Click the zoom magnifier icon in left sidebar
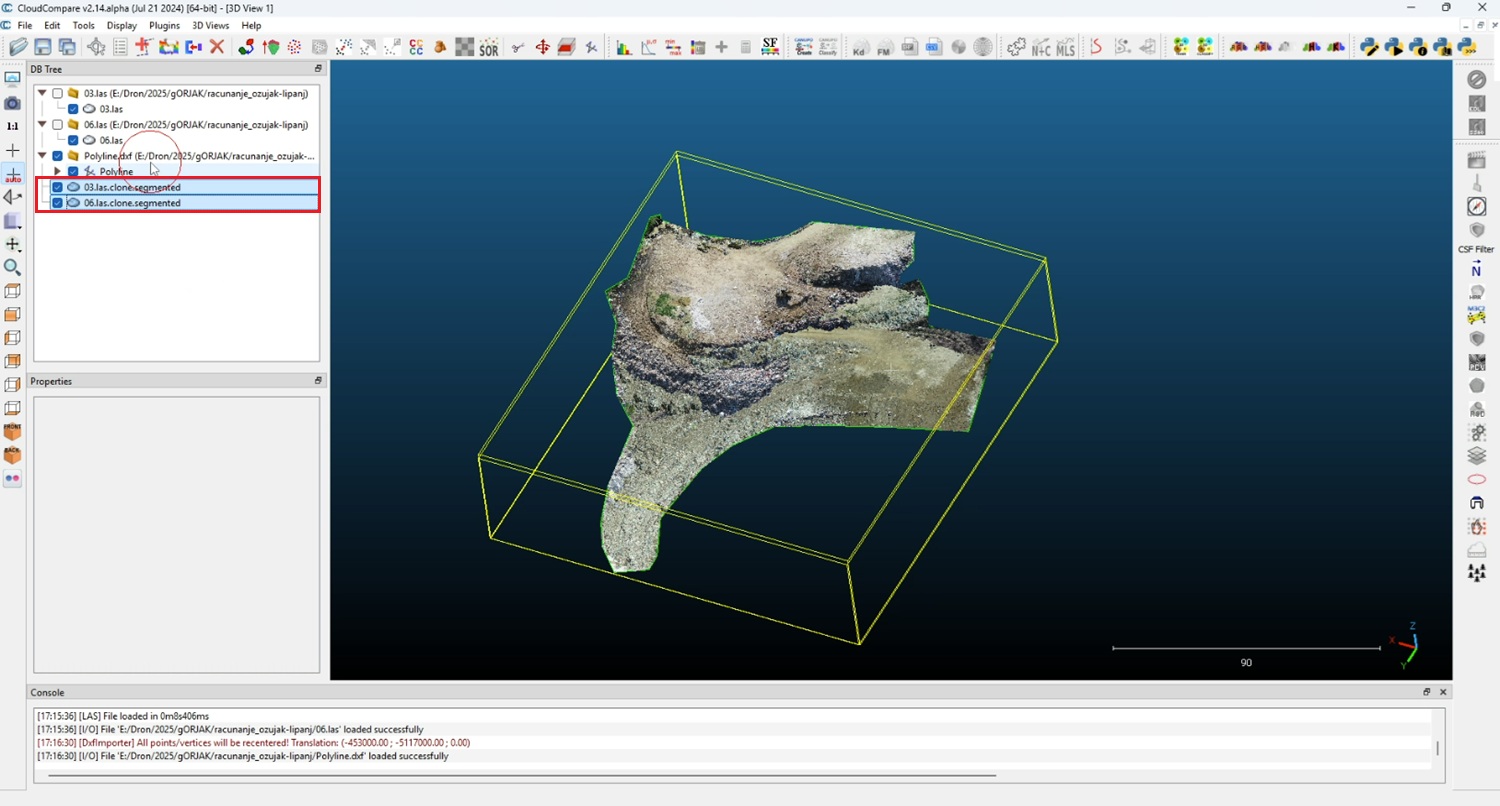The width and height of the screenshot is (1500, 806). pyautogui.click(x=13, y=268)
